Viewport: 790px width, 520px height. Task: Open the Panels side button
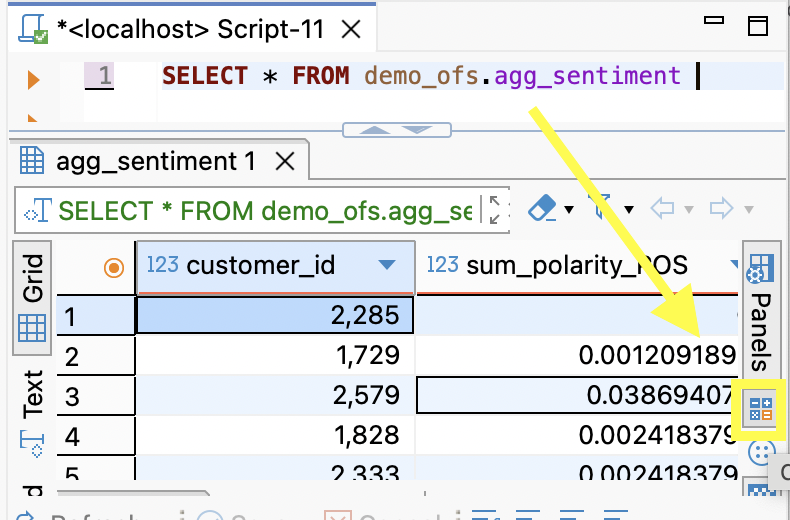tap(760, 312)
